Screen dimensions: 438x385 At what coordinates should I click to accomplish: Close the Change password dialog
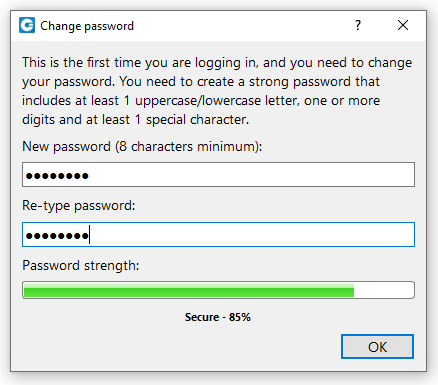403,25
